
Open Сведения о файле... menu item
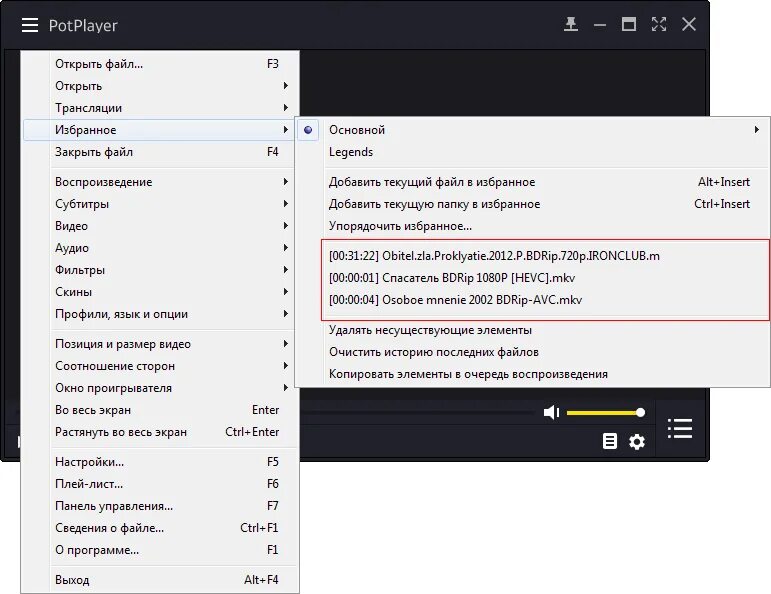coord(161,528)
